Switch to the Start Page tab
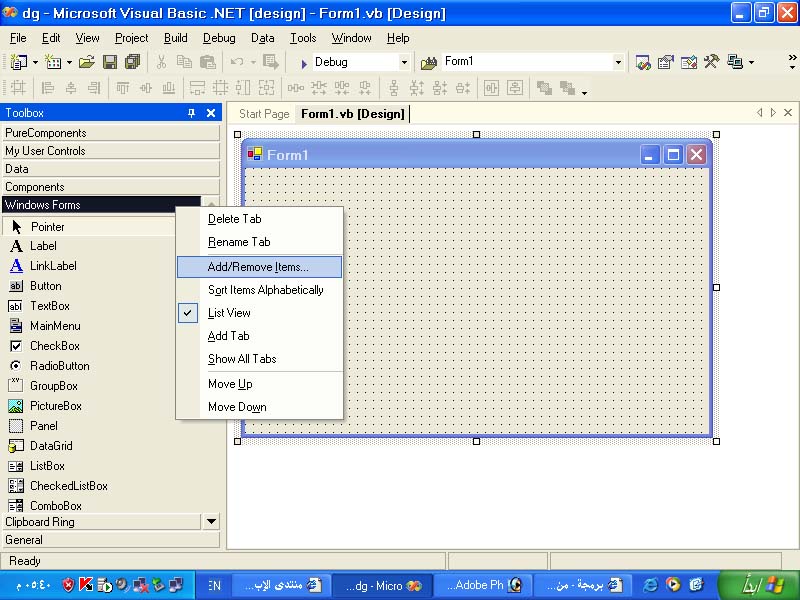The image size is (800, 600). click(264, 114)
